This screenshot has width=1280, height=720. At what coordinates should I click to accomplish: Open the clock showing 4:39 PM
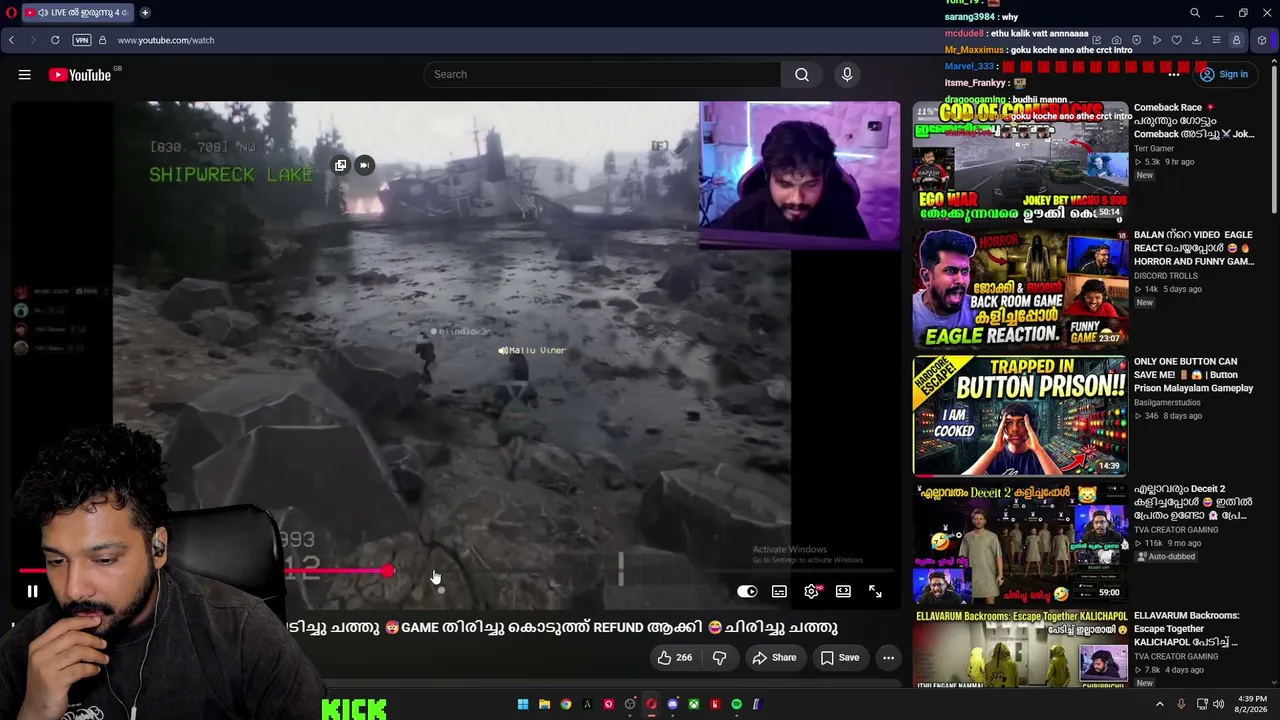coord(1252,704)
